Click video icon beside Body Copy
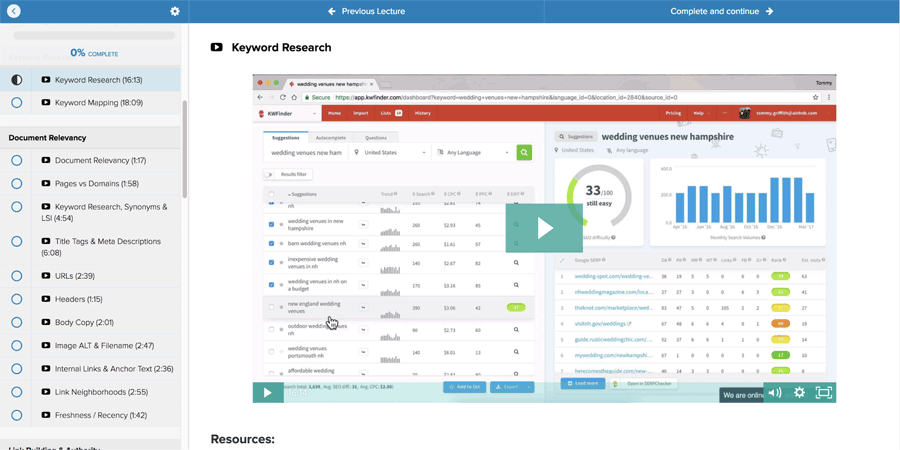 [46, 323]
